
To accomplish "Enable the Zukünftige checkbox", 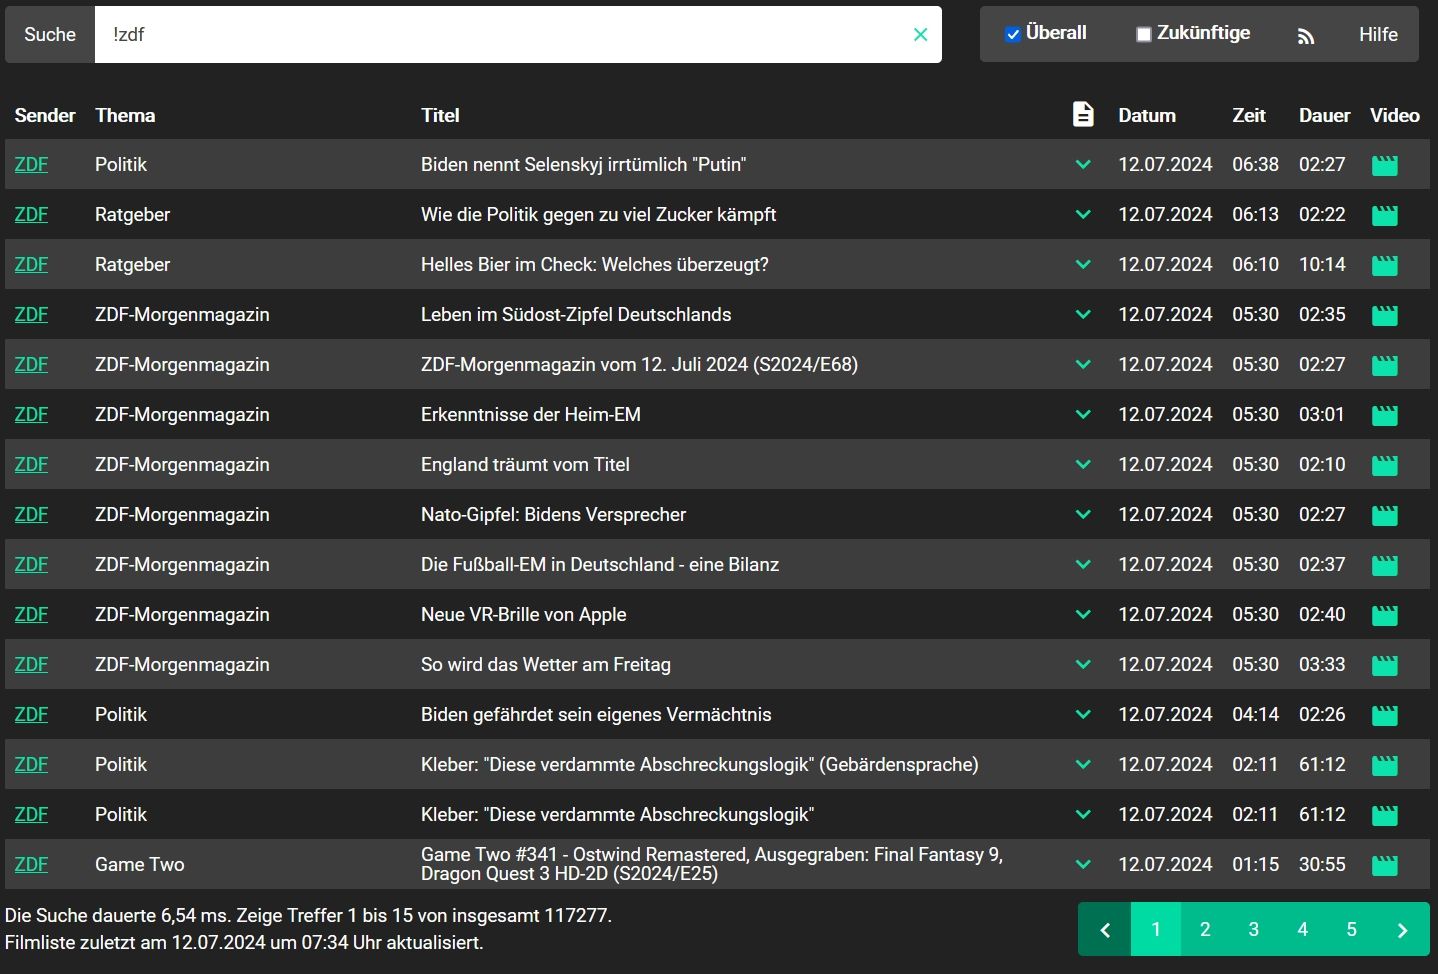I will [1143, 34].
